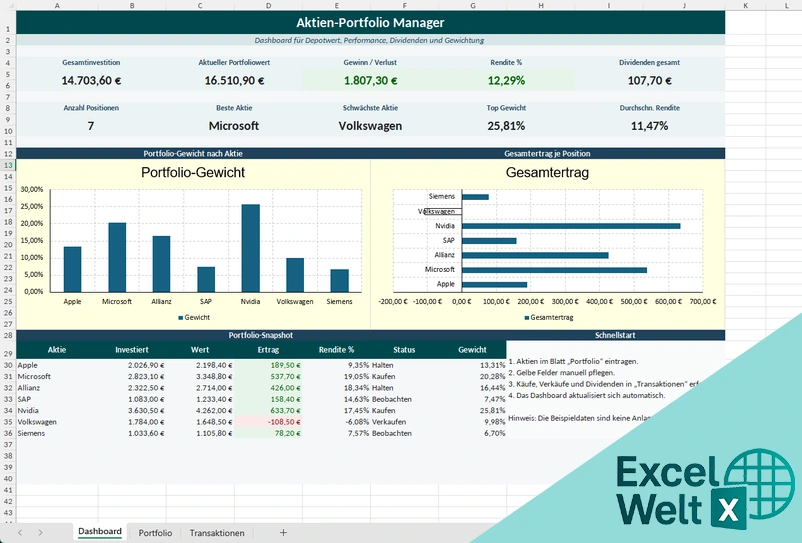Screen dimensions: 802x543
Task: Click Top Gewicht value 25,81%
Action: coord(506,126)
